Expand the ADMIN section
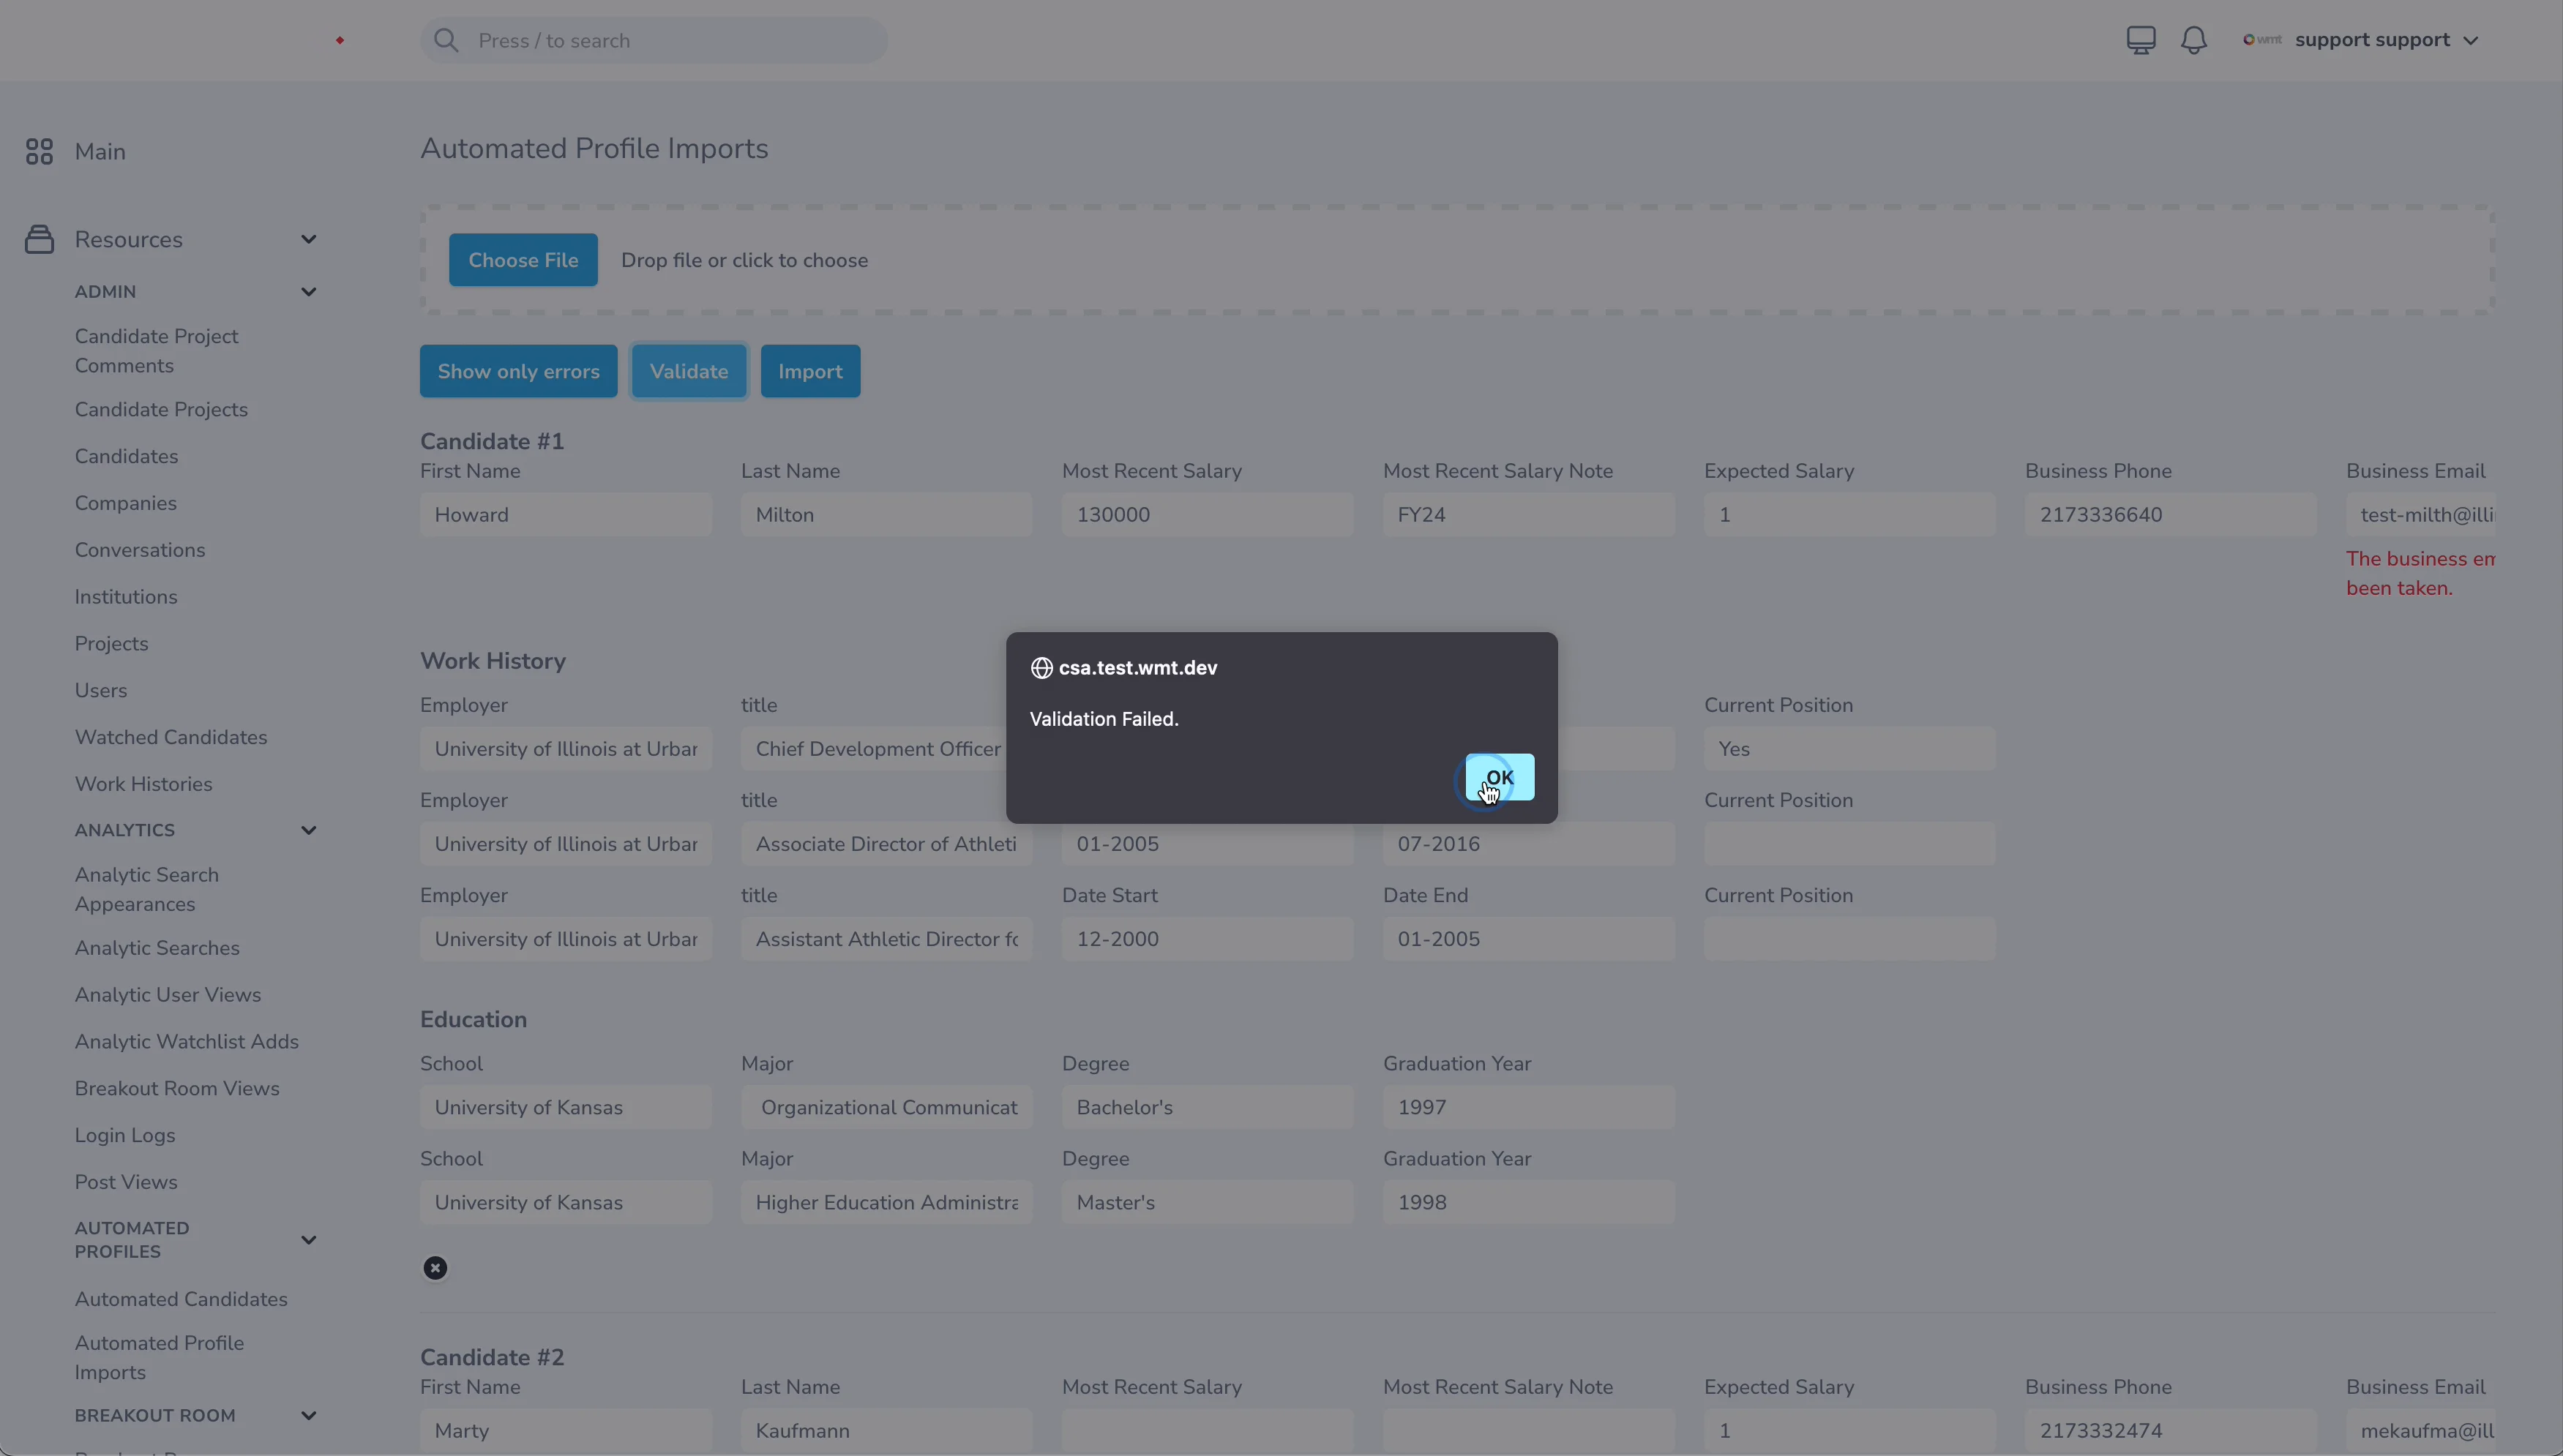 (x=310, y=292)
